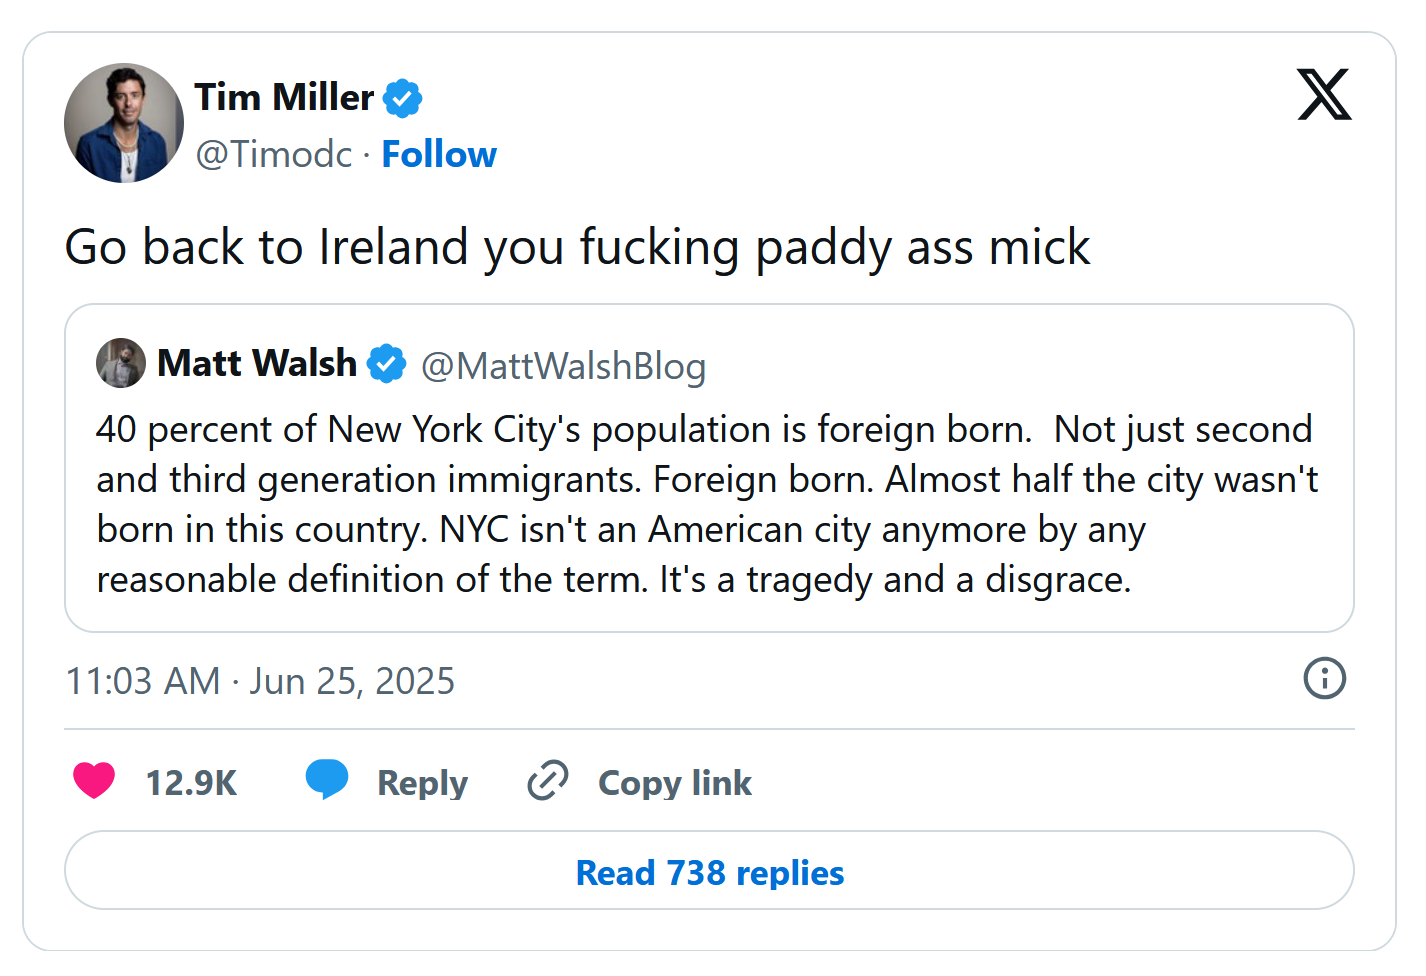Open the 11:03 AM Jun 25 timestamp
This screenshot has height=976, width=1426.
pos(260,681)
